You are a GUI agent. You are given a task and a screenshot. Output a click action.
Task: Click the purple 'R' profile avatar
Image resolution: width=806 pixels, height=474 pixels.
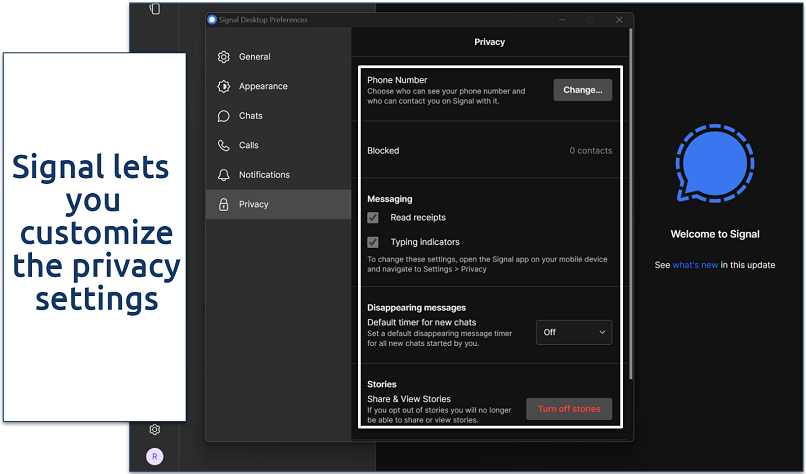[155, 456]
